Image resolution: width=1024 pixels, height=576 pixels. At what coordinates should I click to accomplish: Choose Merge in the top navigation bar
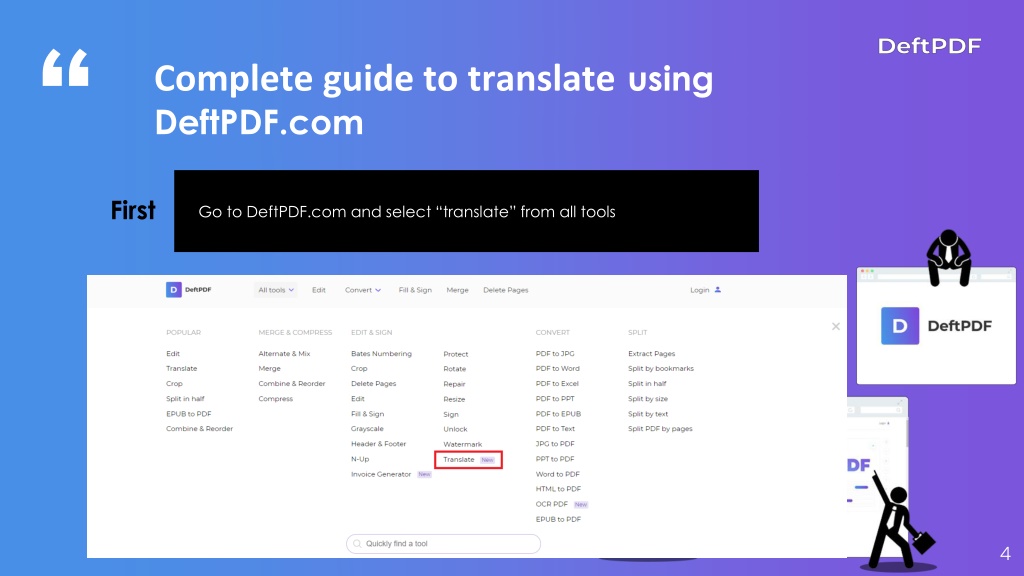click(457, 290)
